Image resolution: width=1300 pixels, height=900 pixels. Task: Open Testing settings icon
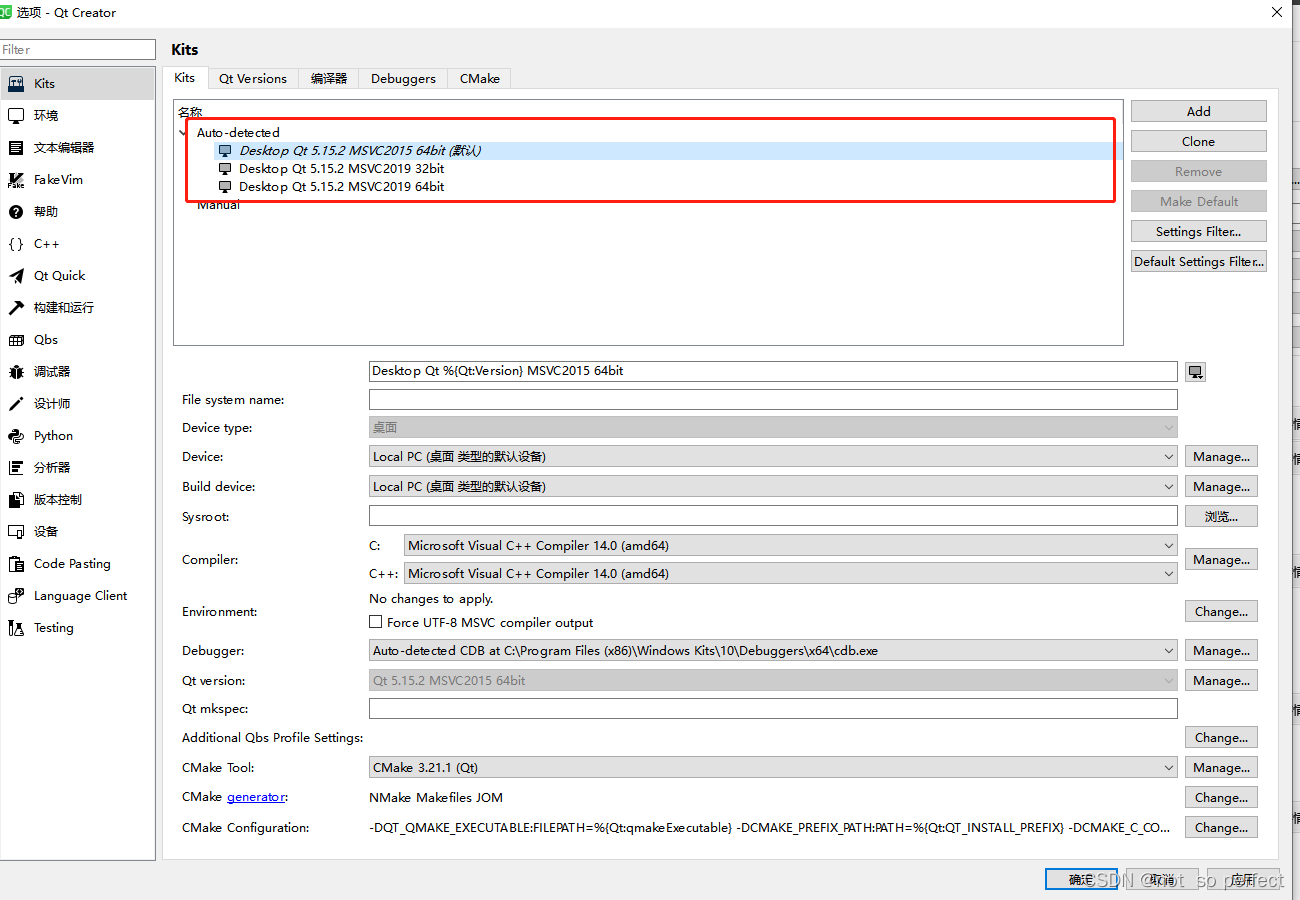(x=15, y=627)
